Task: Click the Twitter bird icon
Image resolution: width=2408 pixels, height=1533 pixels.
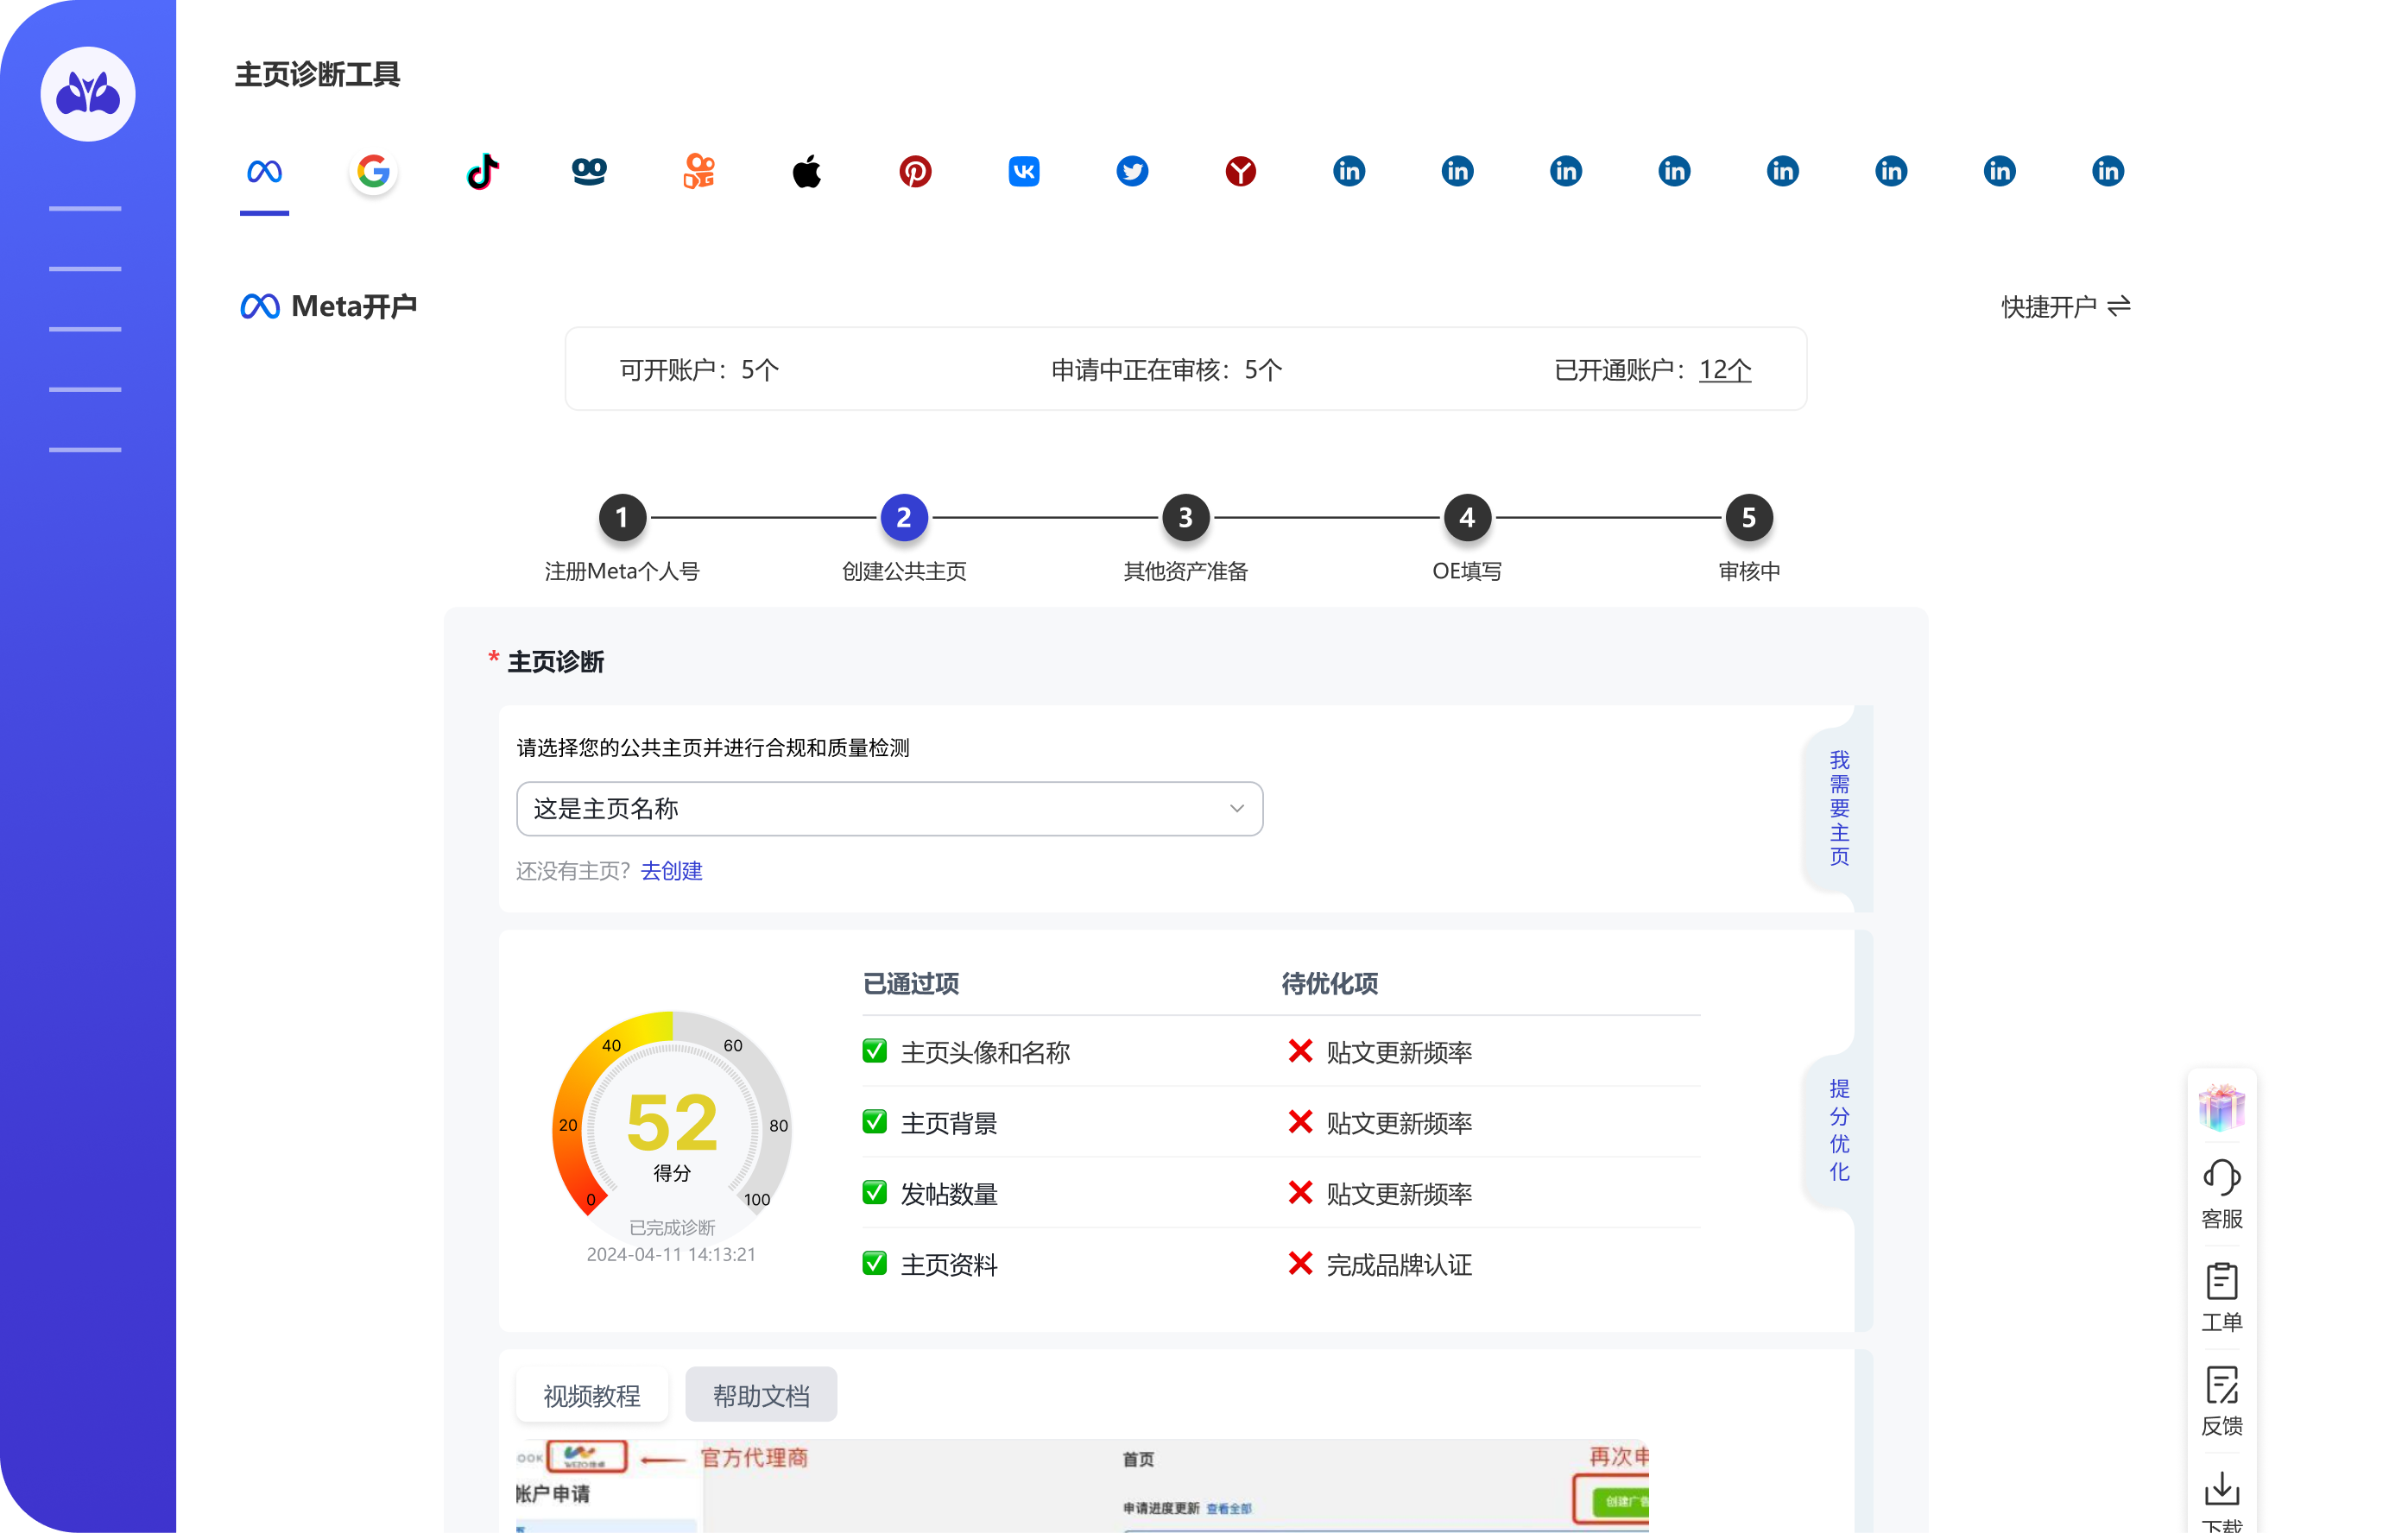Action: coord(1132,171)
